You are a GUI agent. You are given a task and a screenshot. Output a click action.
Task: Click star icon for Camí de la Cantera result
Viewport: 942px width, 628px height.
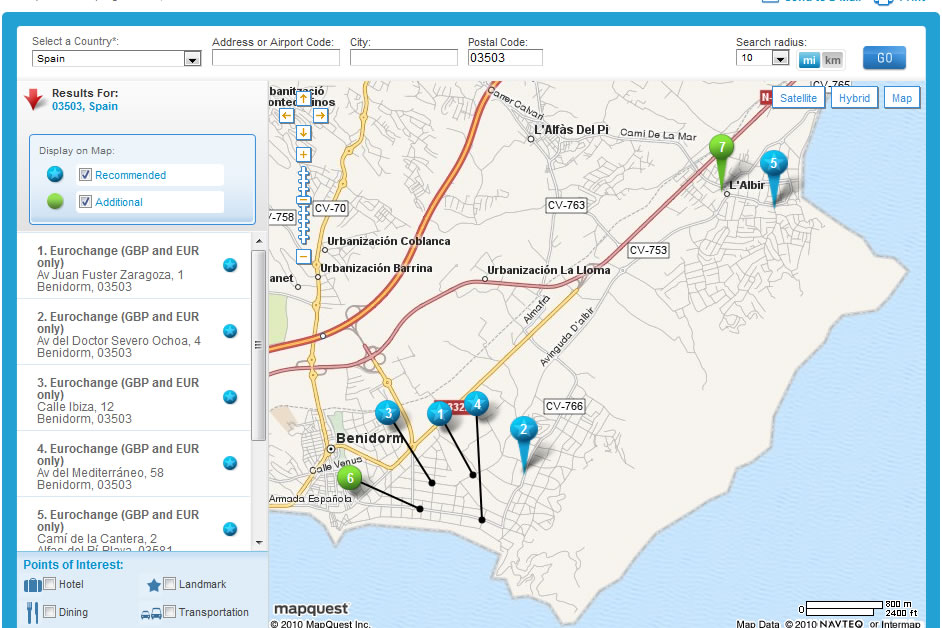click(229, 529)
